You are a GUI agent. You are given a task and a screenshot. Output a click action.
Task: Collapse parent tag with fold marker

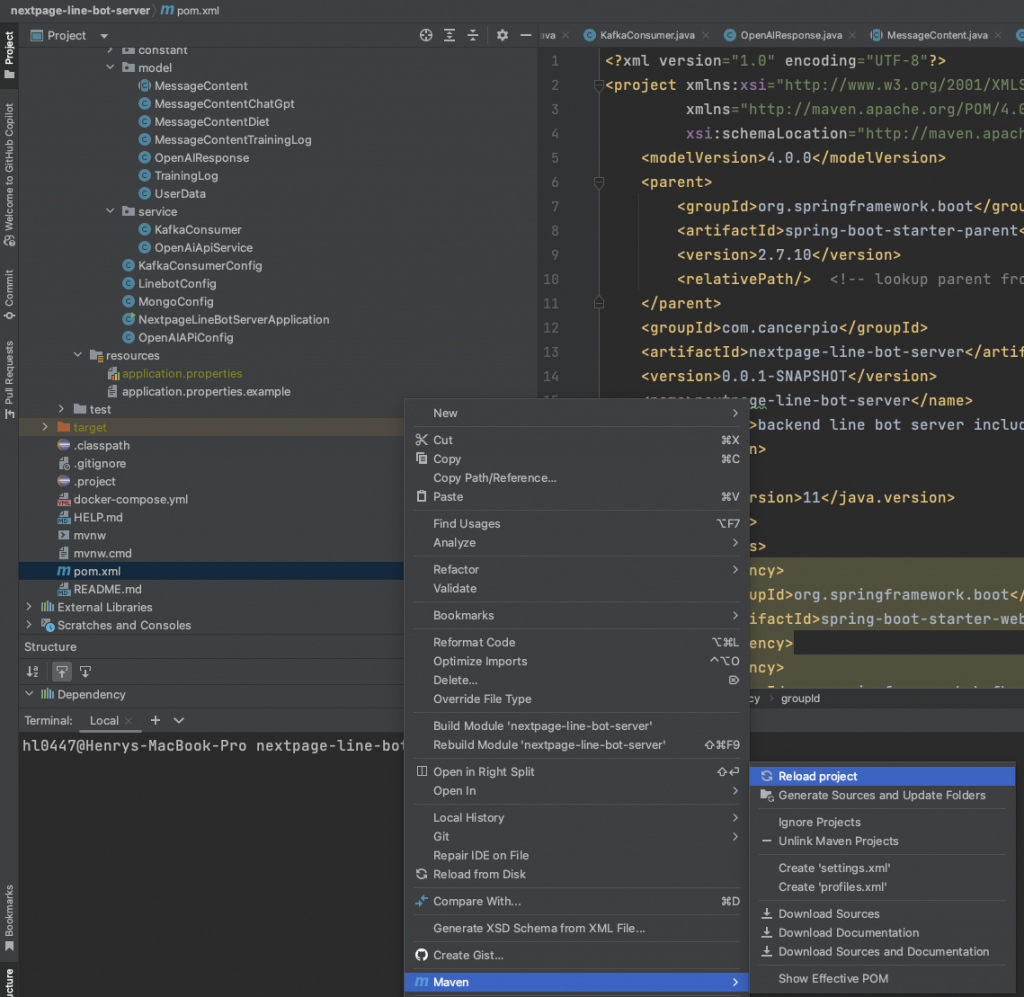599,182
